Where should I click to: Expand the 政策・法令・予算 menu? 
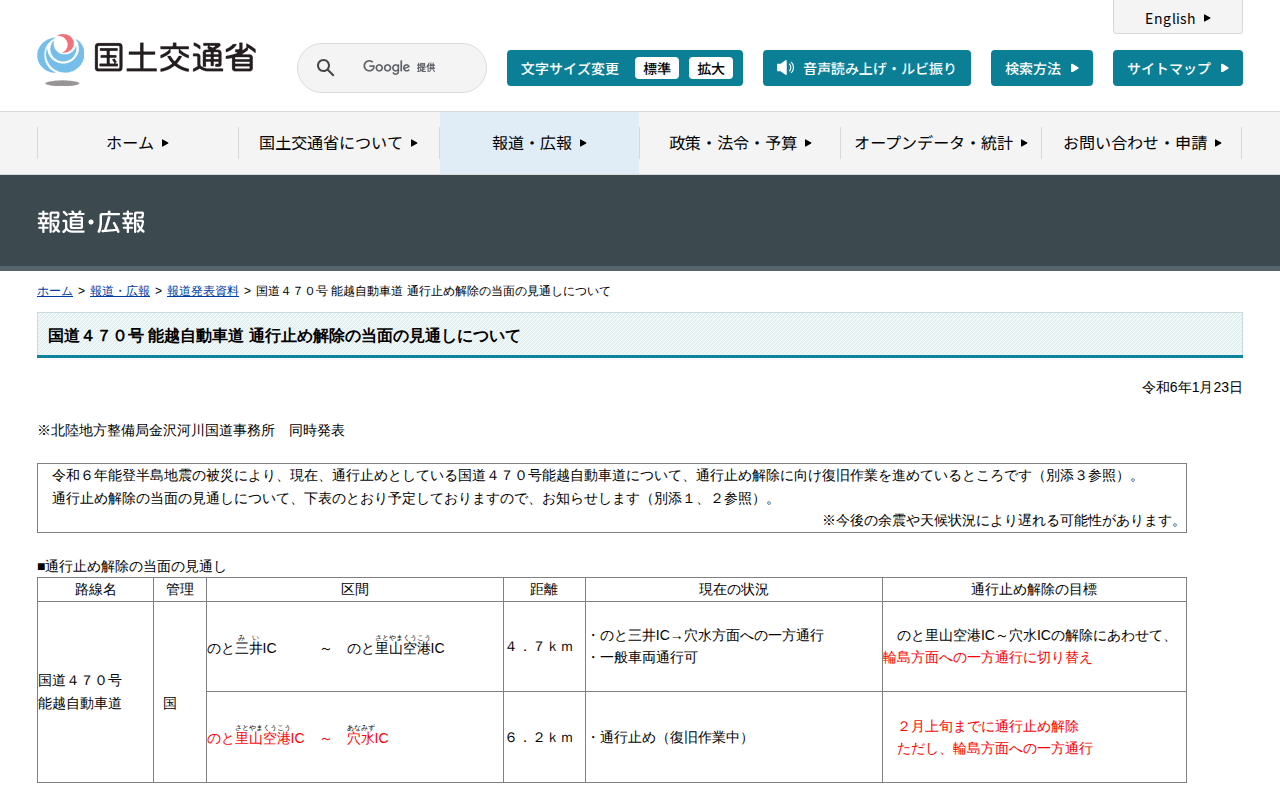coord(740,143)
